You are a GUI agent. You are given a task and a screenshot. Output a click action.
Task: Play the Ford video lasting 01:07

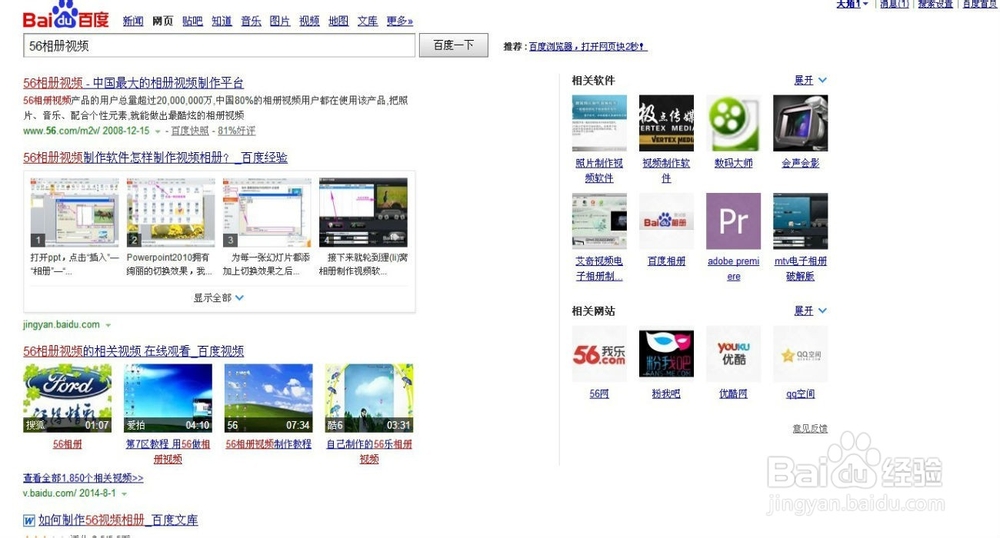[x=67, y=398]
